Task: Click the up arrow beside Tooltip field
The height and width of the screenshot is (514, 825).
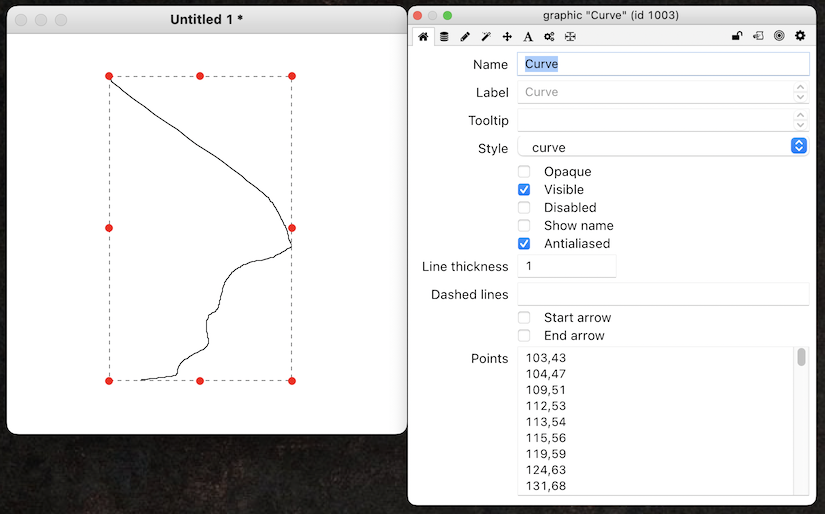Action: click(800, 115)
